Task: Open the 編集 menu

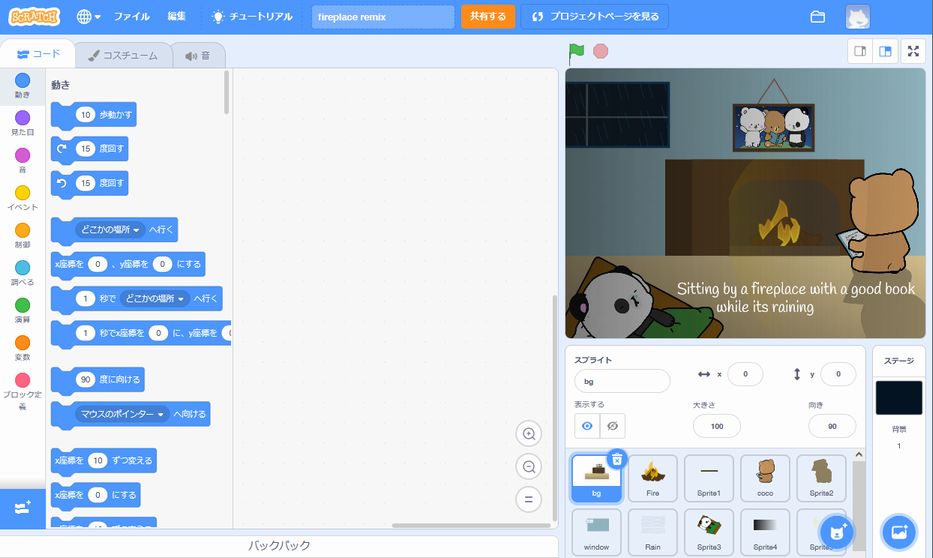Action: tap(176, 17)
